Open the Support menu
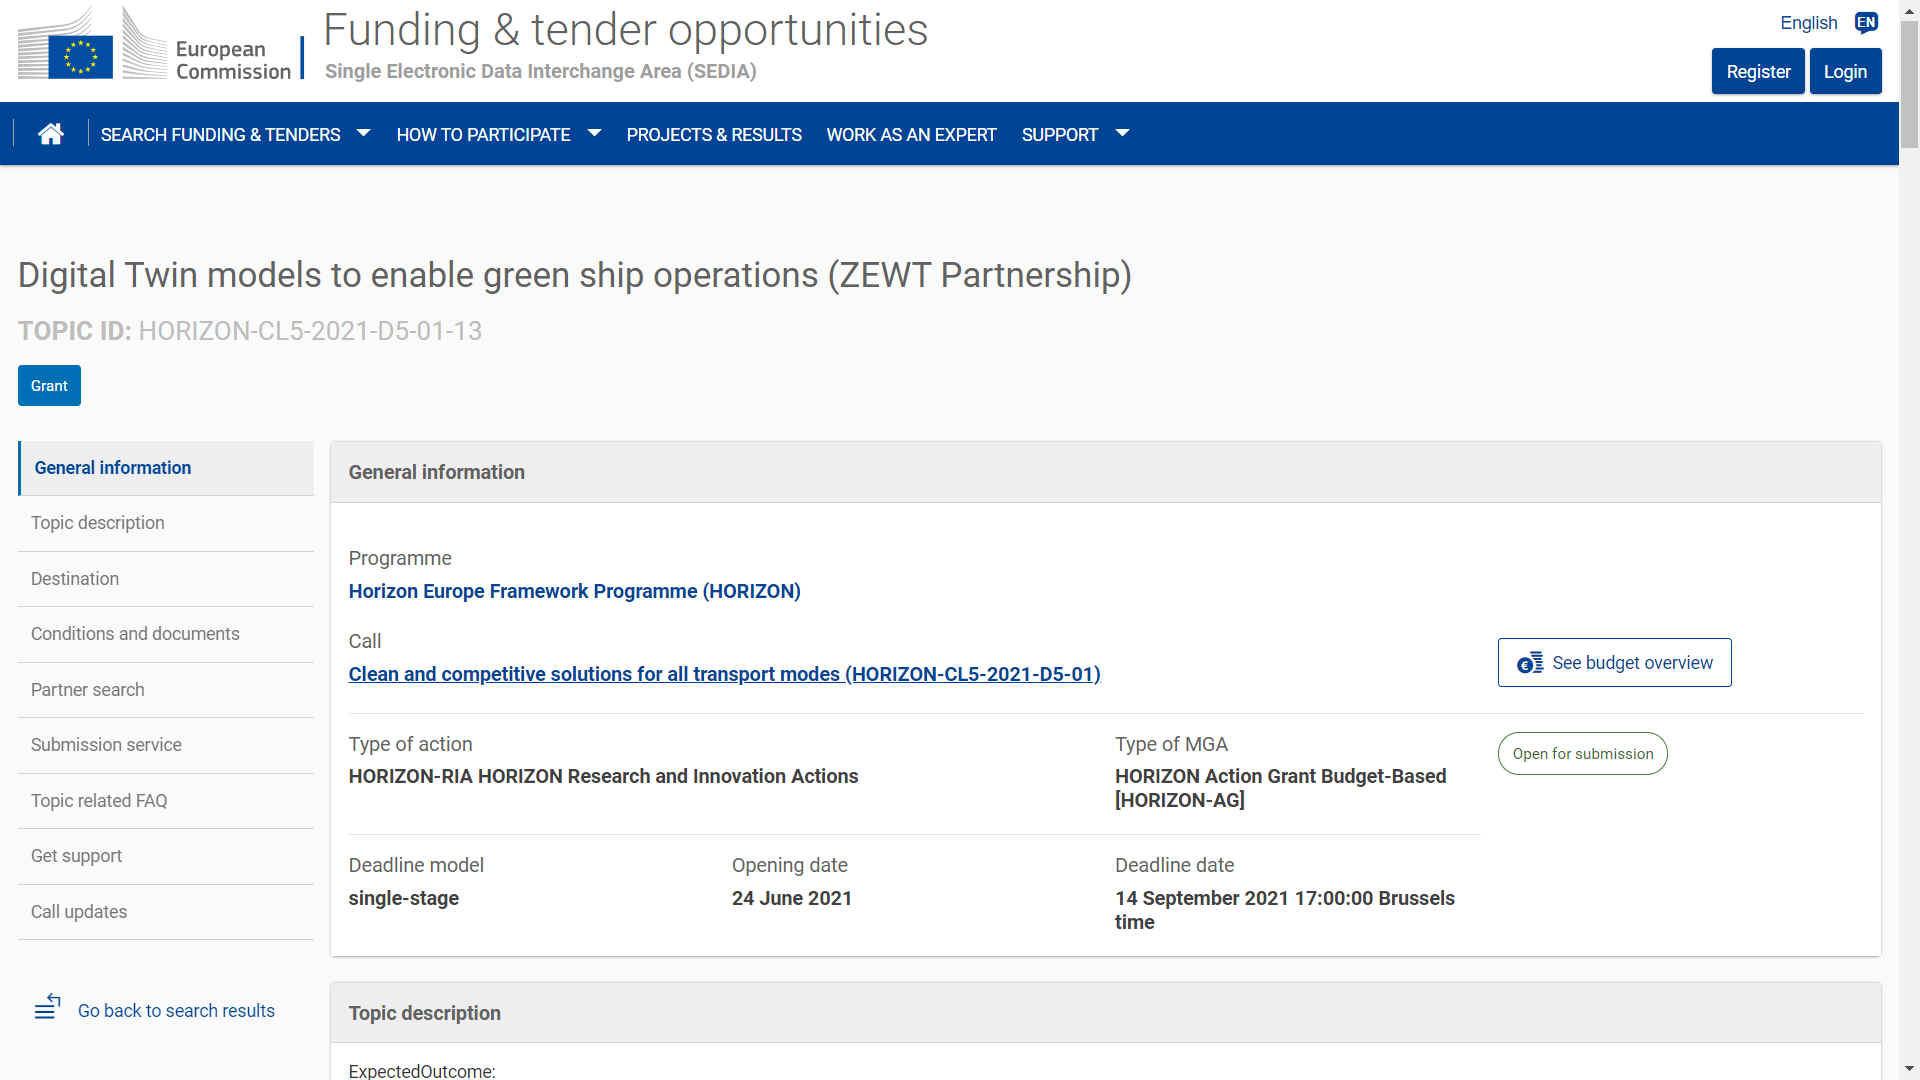Image resolution: width=1920 pixels, height=1080 pixels. pyautogui.click(x=1060, y=135)
